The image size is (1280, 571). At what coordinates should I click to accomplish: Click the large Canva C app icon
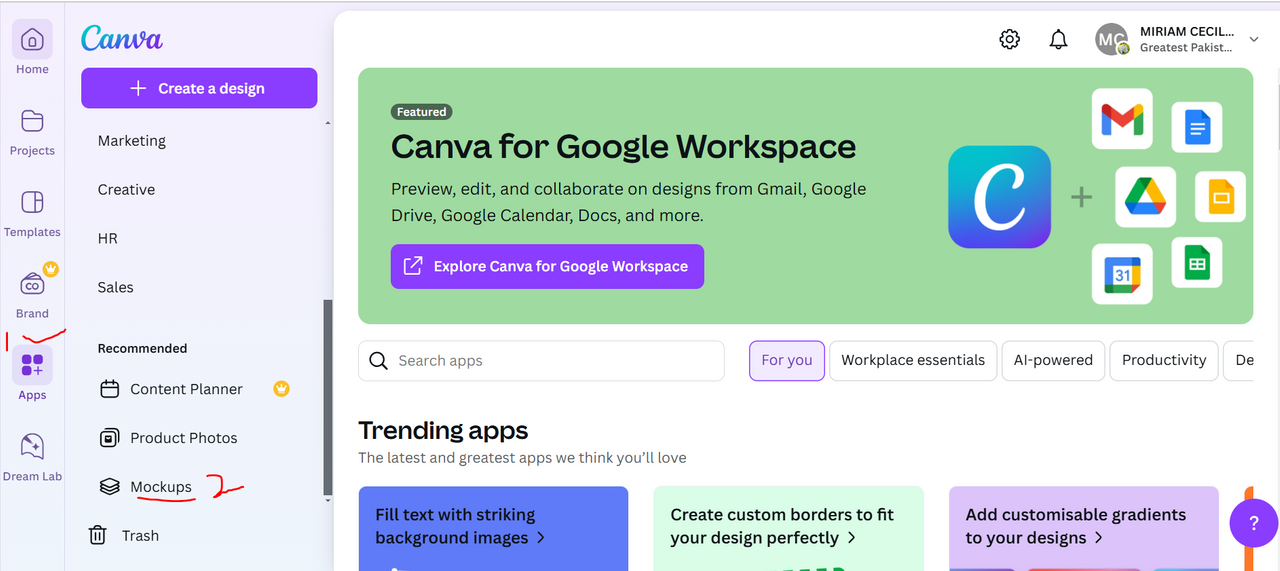(x=999, y=197)
